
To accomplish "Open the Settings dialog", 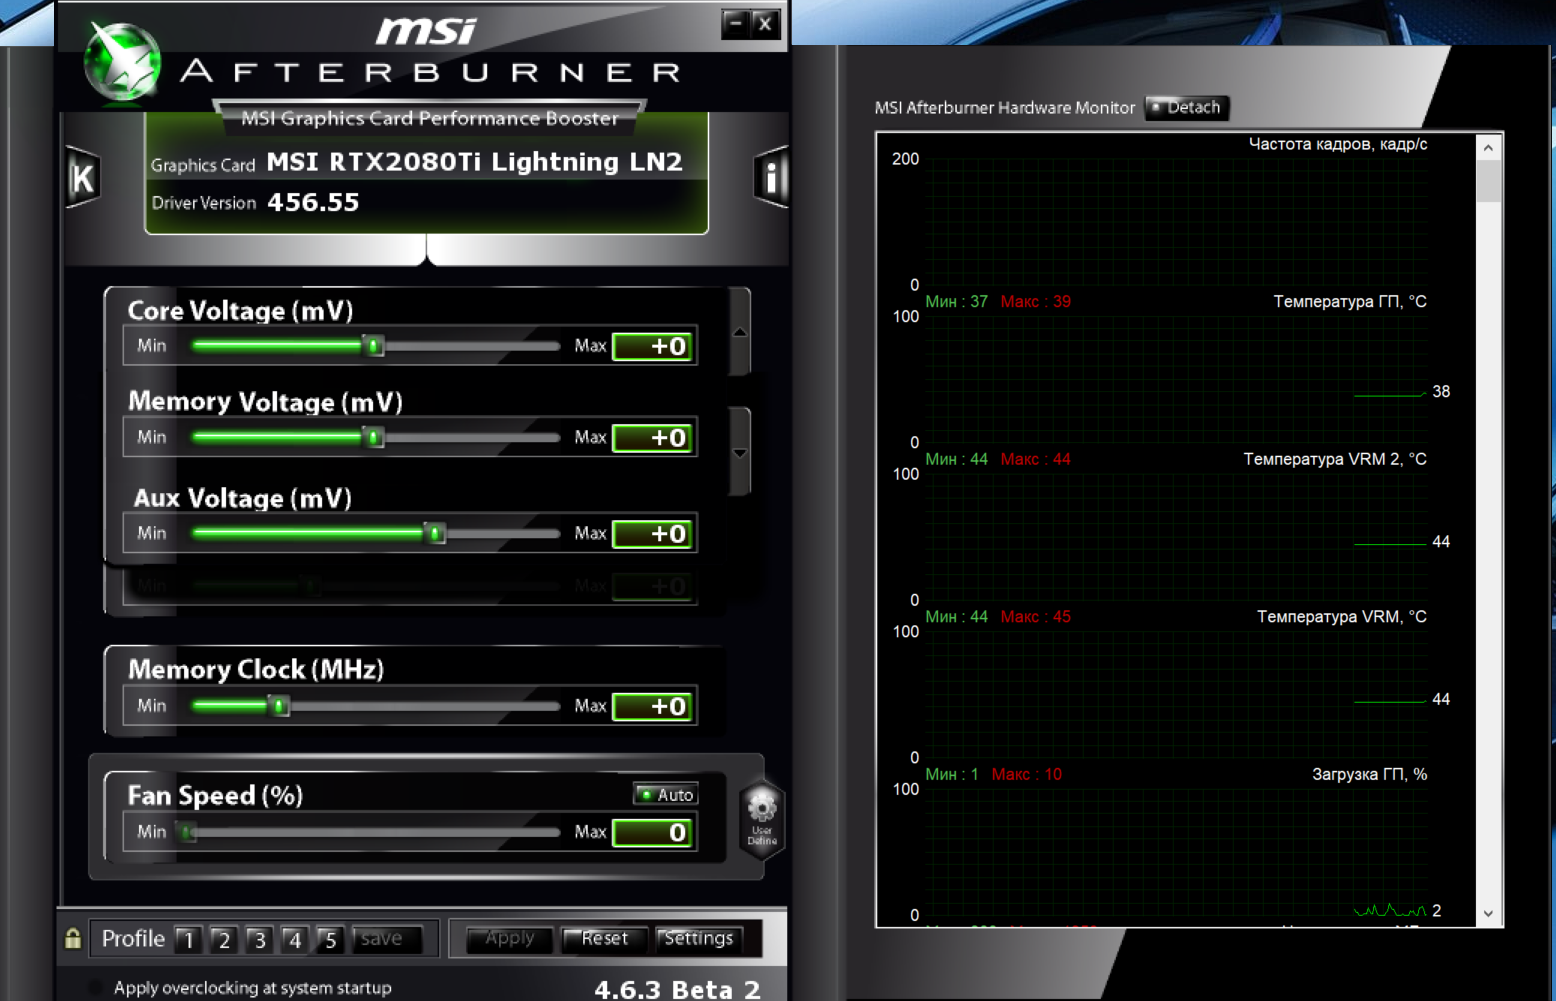I will pos(699,938).
